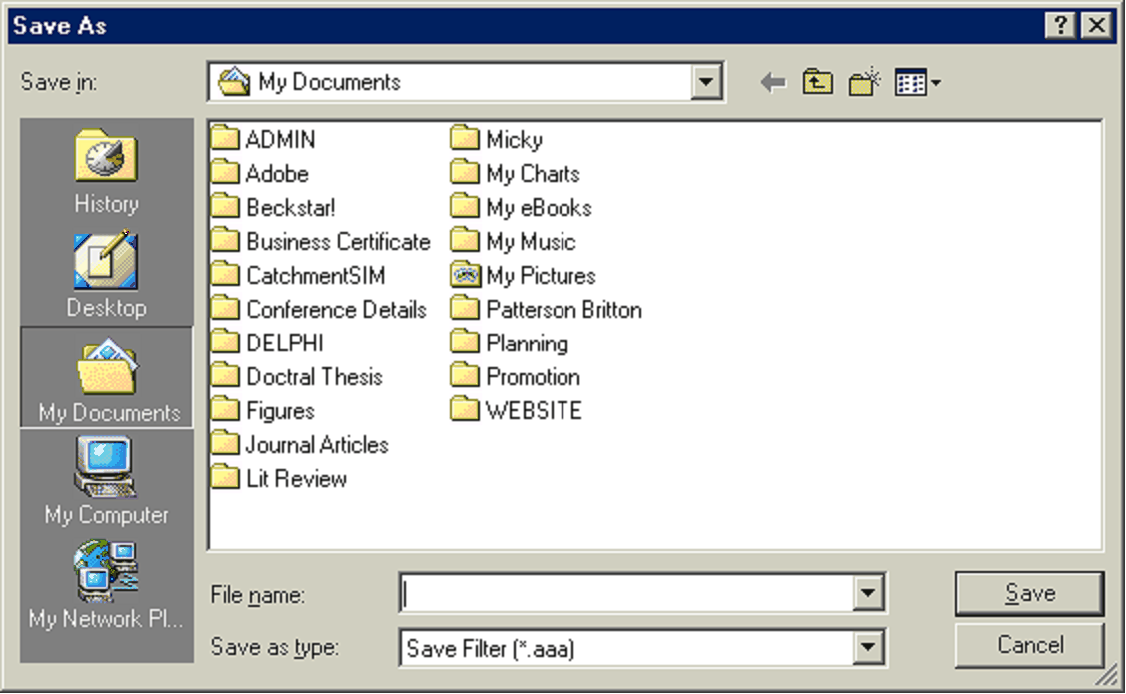Go up one folder level
The image size is (1126, 694).
pyautogui.click(x=815, y=81)
